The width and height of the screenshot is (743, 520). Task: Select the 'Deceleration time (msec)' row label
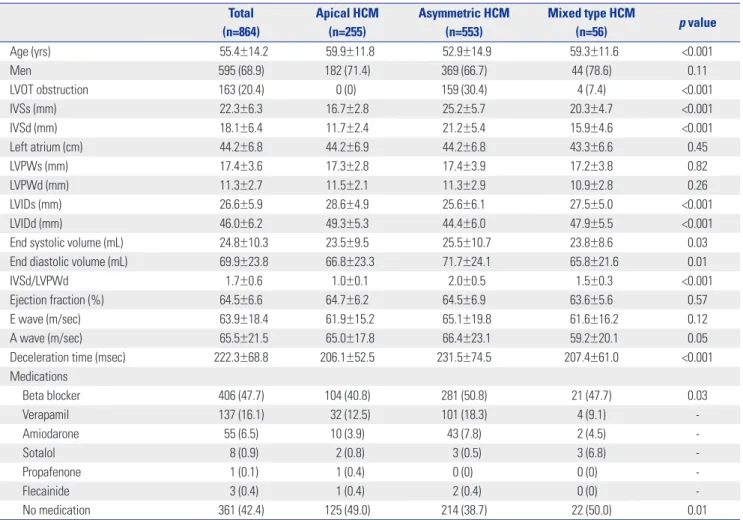tap(67, 357)
